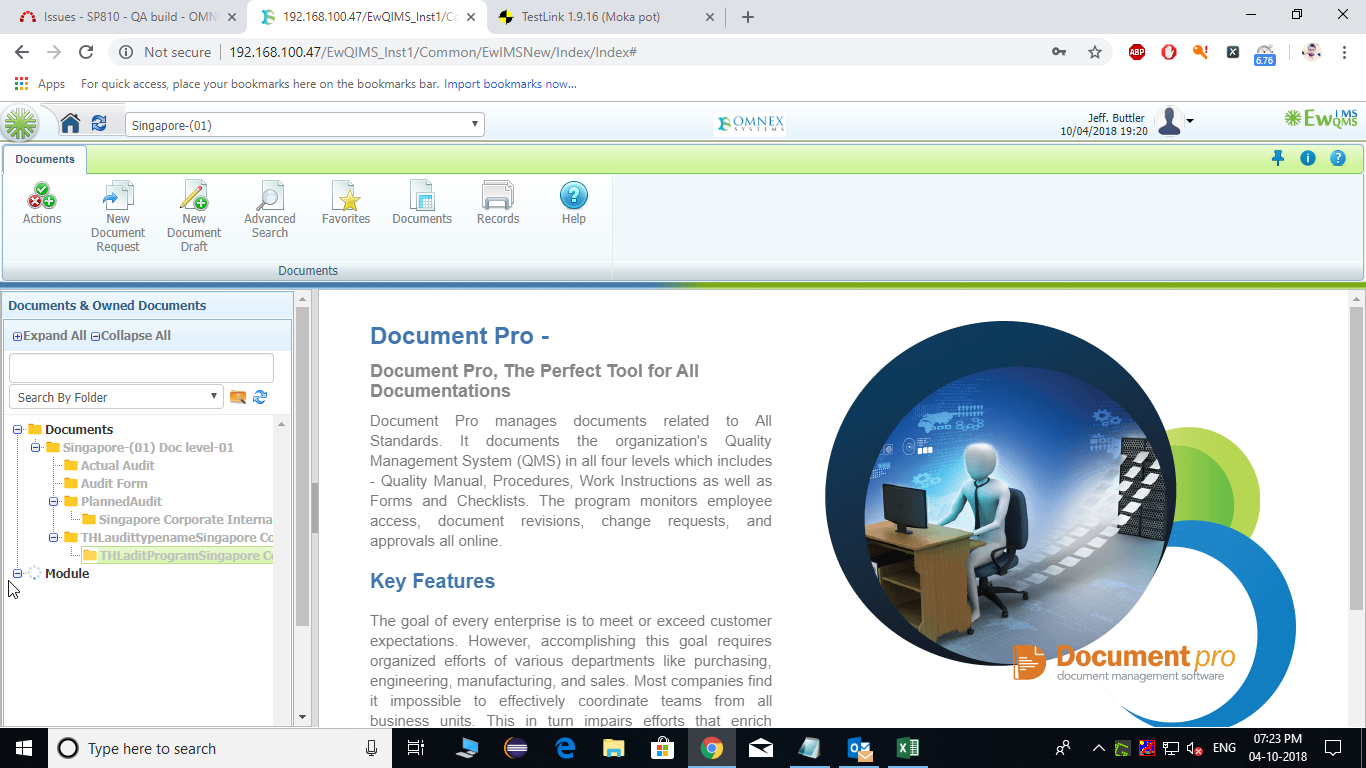
Task: Open Help in the ribbon
Action: pos(574,203)
